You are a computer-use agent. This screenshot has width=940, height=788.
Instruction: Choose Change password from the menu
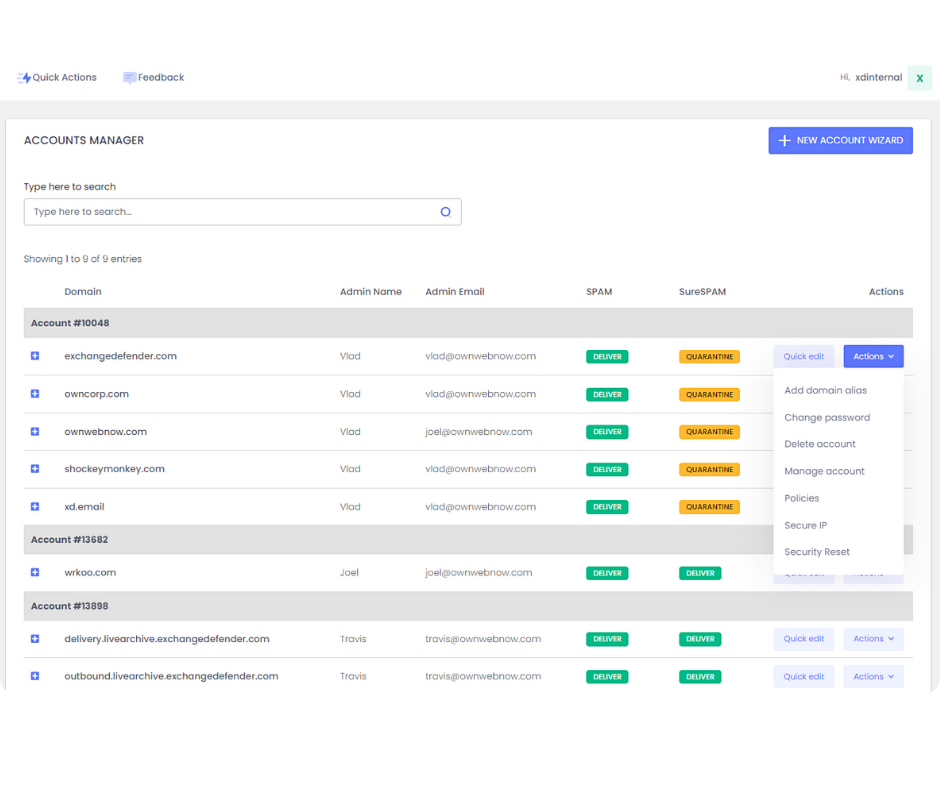click(827, 418)
